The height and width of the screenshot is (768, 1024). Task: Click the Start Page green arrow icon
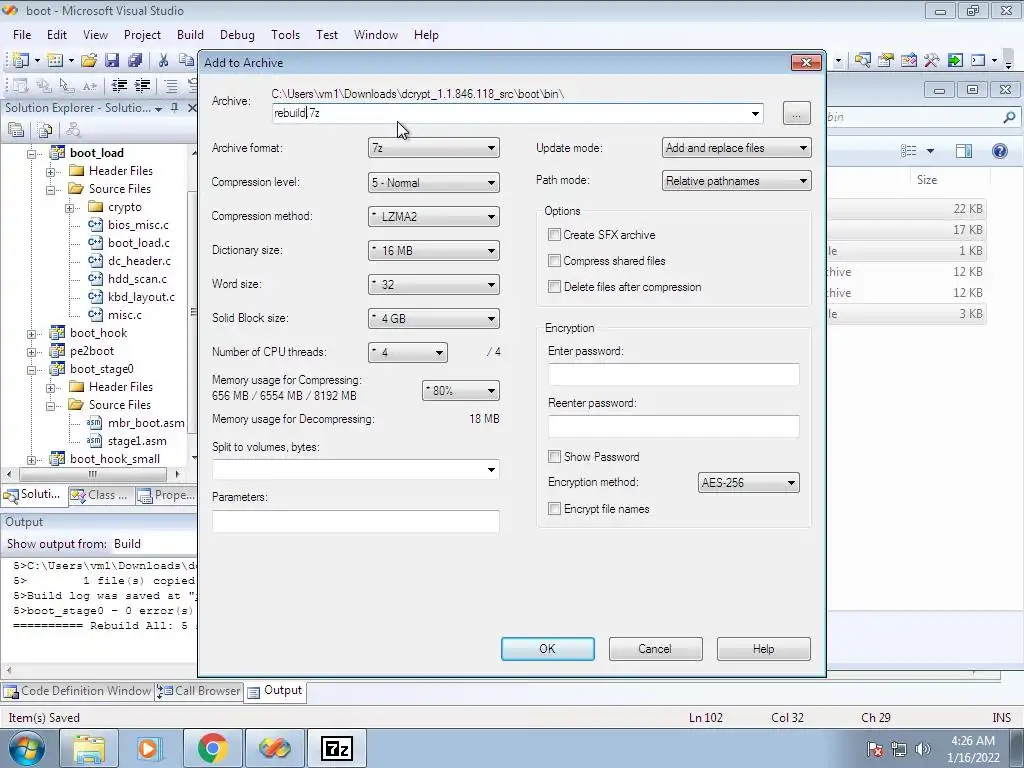click(x=955, y=61)
